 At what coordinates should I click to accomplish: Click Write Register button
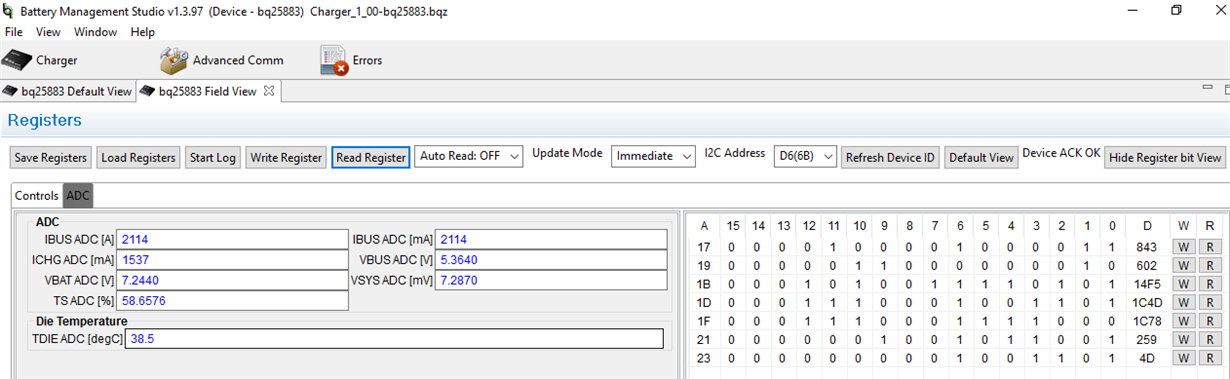click(286, 157)
